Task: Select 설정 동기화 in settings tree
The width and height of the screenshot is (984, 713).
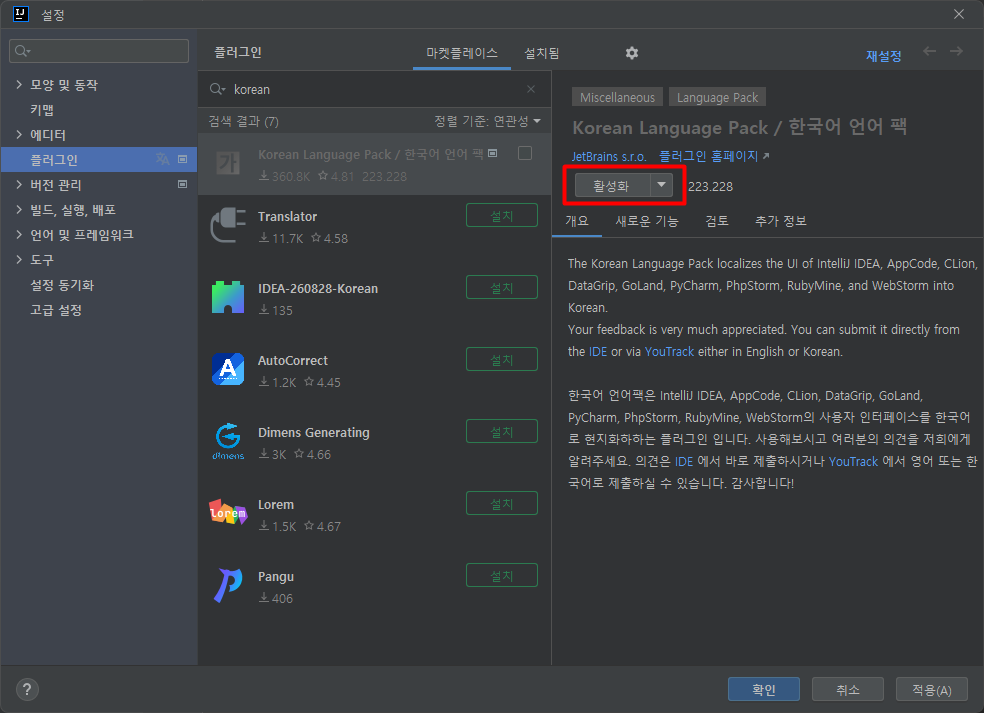Action: [x=62, y=285]
